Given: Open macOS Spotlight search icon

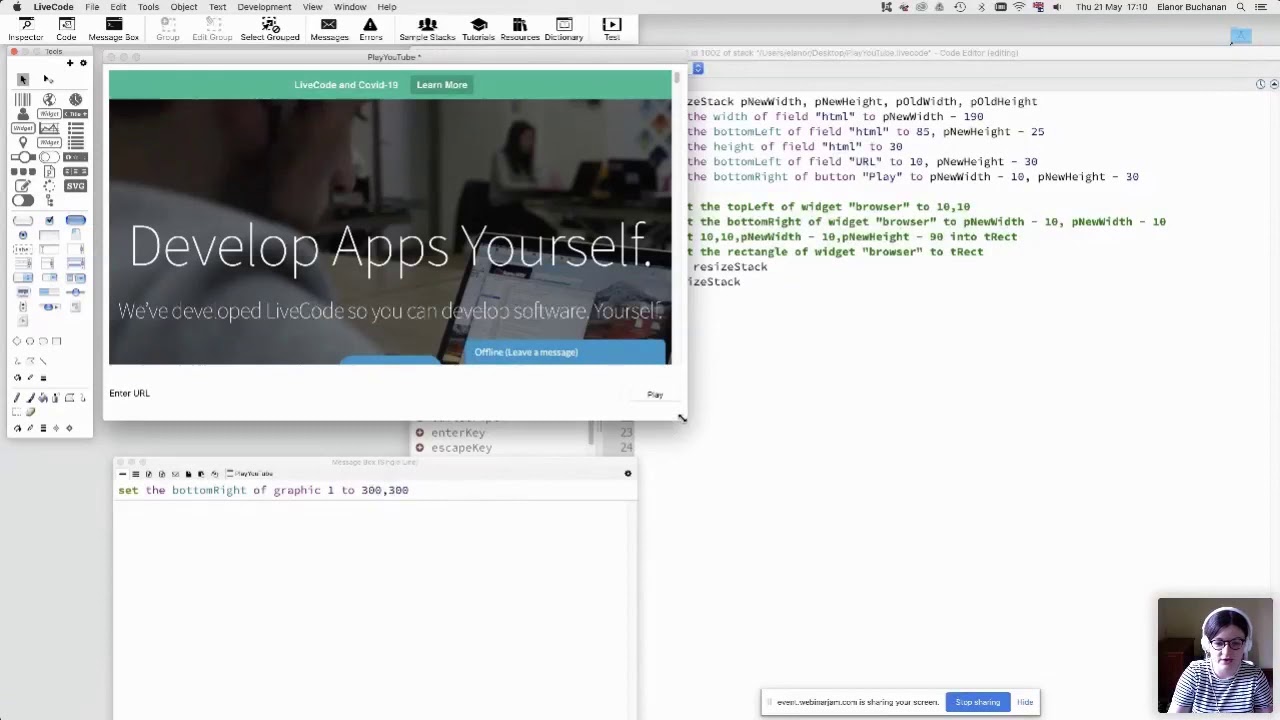Looking at the screenshot, I should click(1240, 7).
